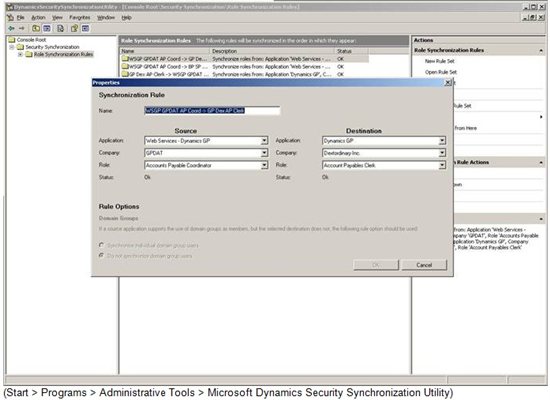Screen dimensions: 550x400
Task: Open the Source Role dropdown
Action: 264,165
